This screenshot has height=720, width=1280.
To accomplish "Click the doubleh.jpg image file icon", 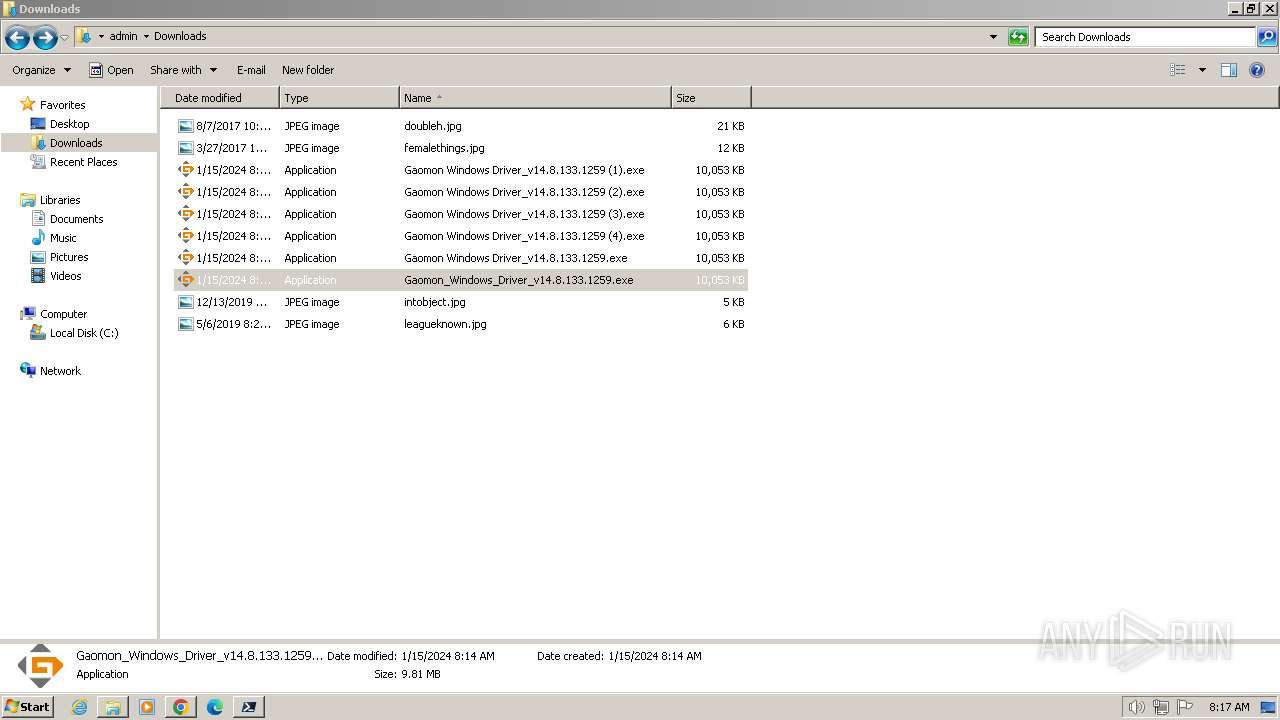I will (x=185, y=126).
